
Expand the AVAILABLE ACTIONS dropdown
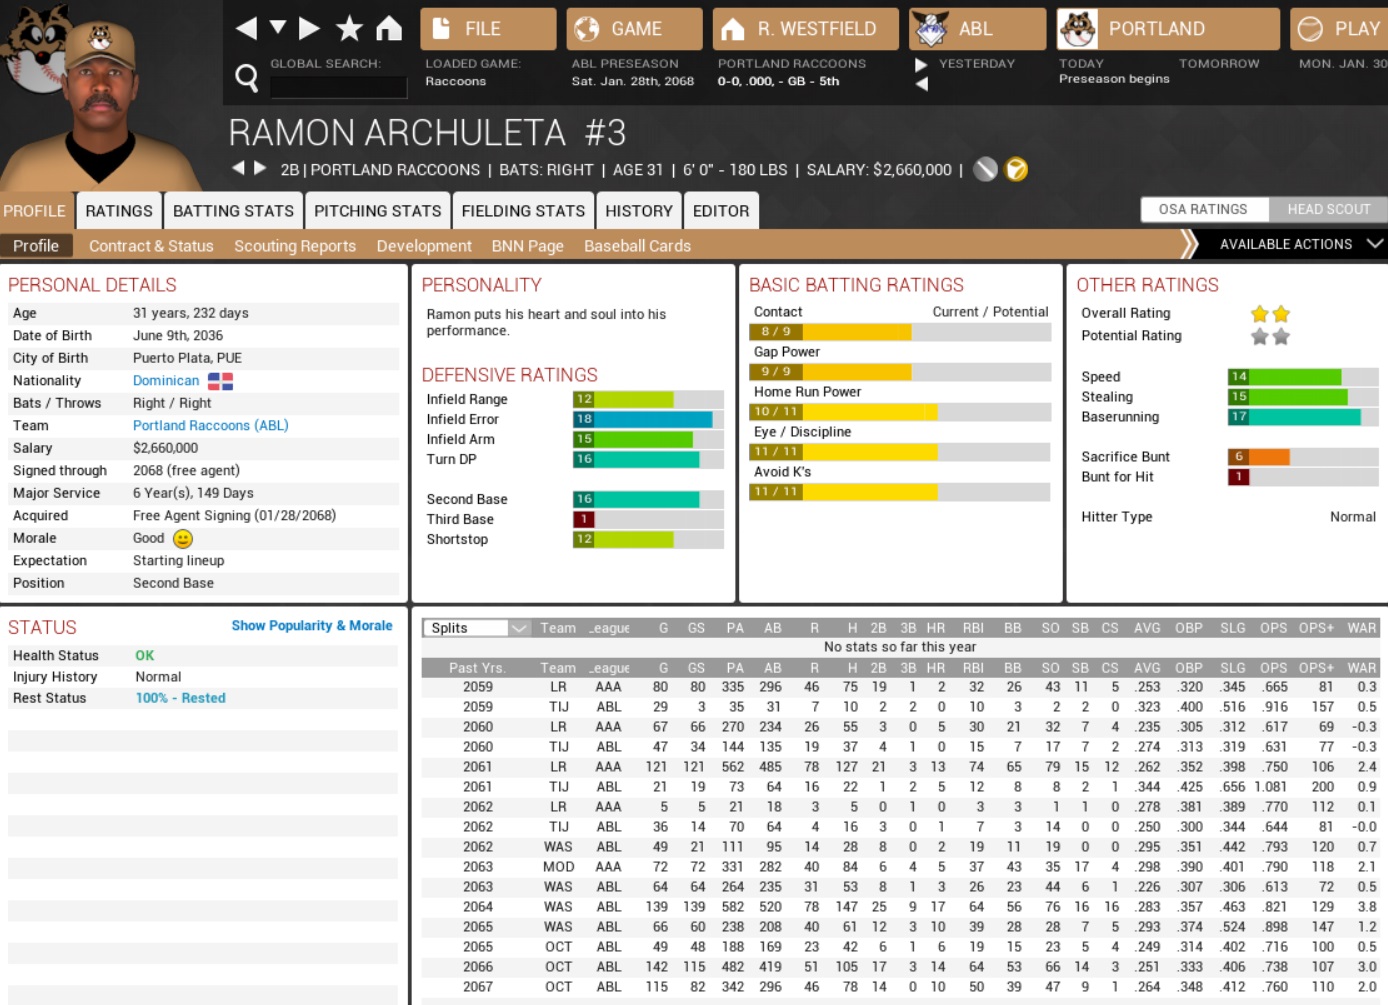[x=1300, y=244]
